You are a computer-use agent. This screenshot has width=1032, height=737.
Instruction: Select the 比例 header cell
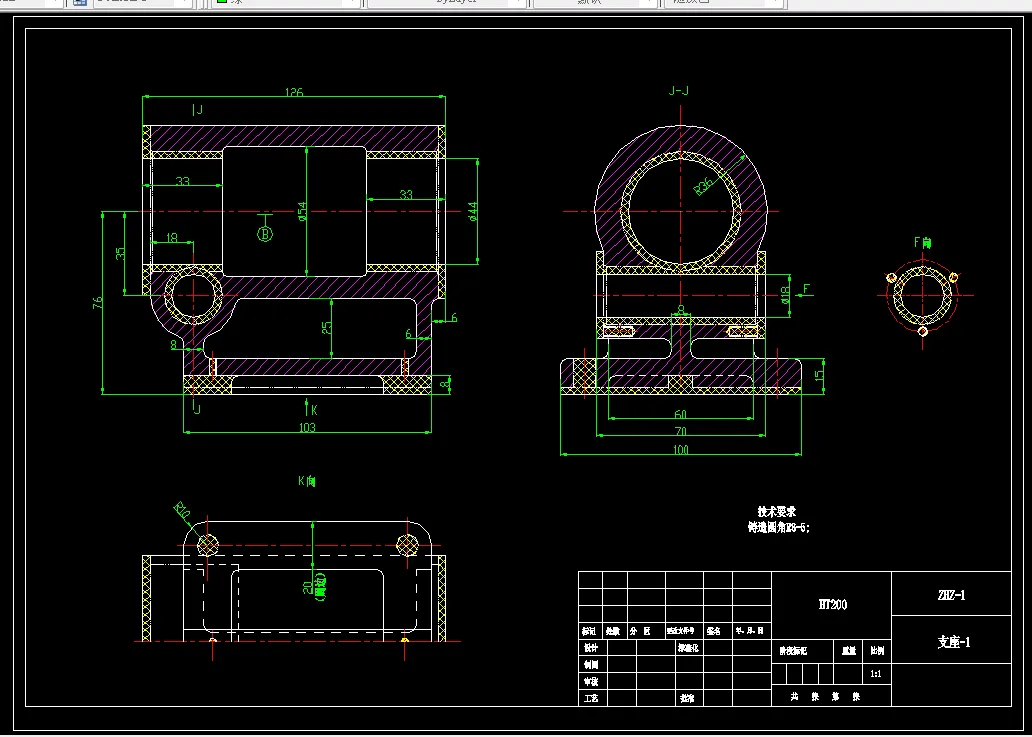point(877,651)
